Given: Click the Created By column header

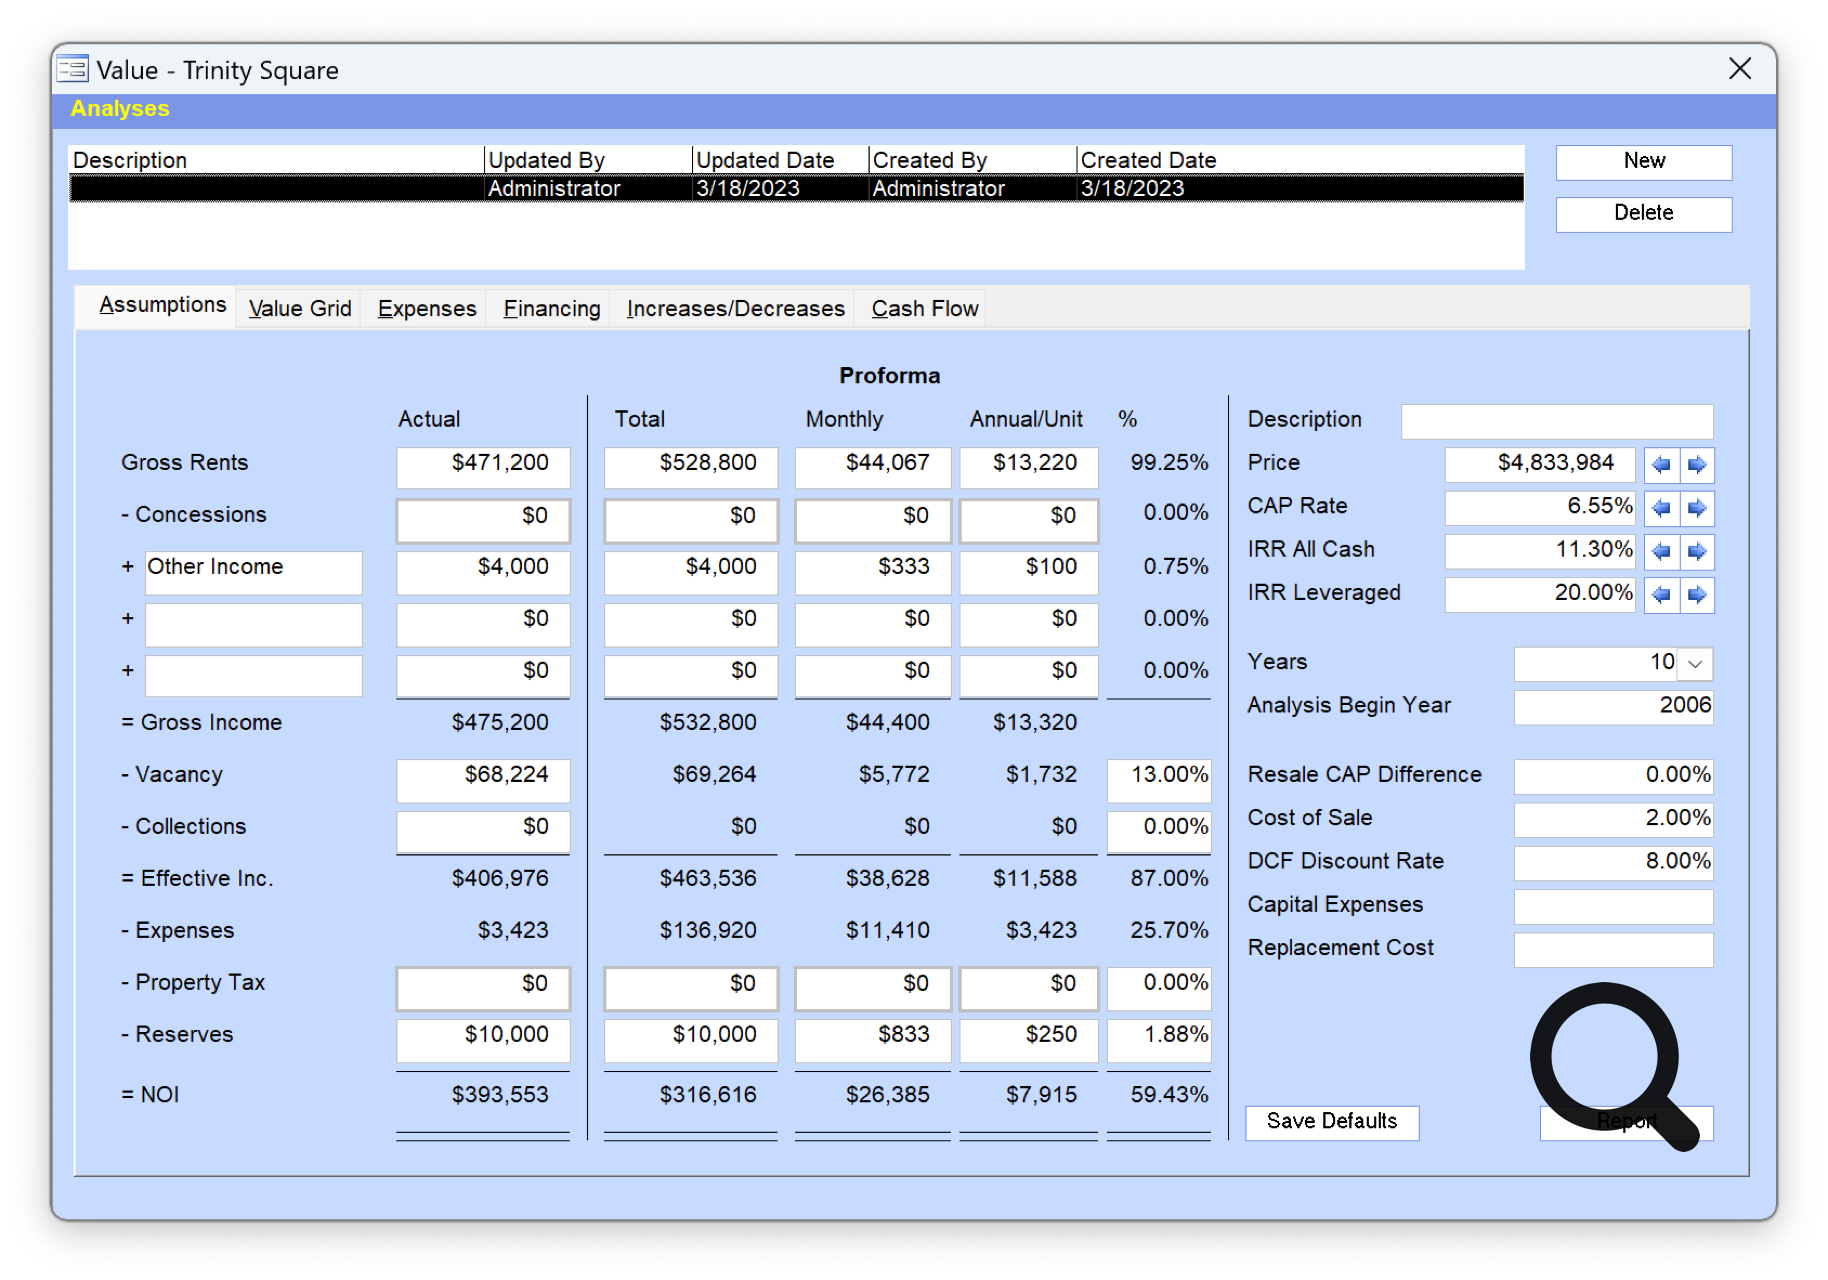Looking at the screenshot, I should point(972,160).
